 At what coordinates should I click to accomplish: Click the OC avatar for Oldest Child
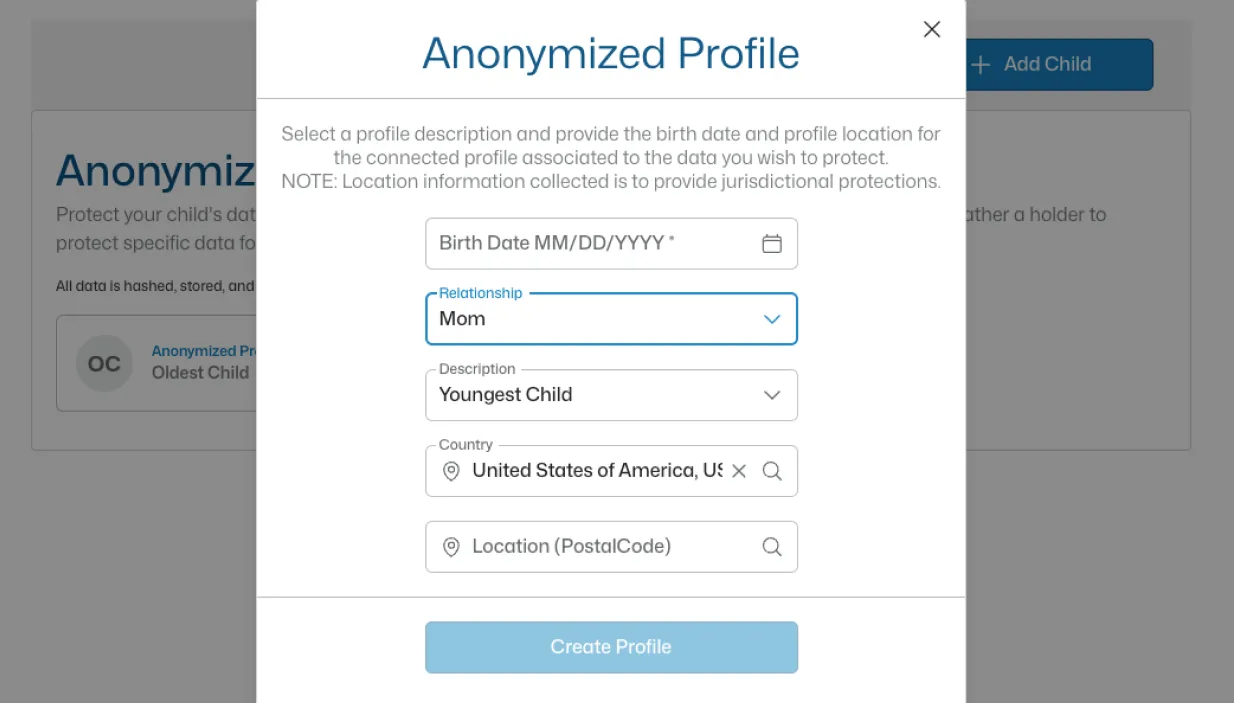[x=104, y=363]
